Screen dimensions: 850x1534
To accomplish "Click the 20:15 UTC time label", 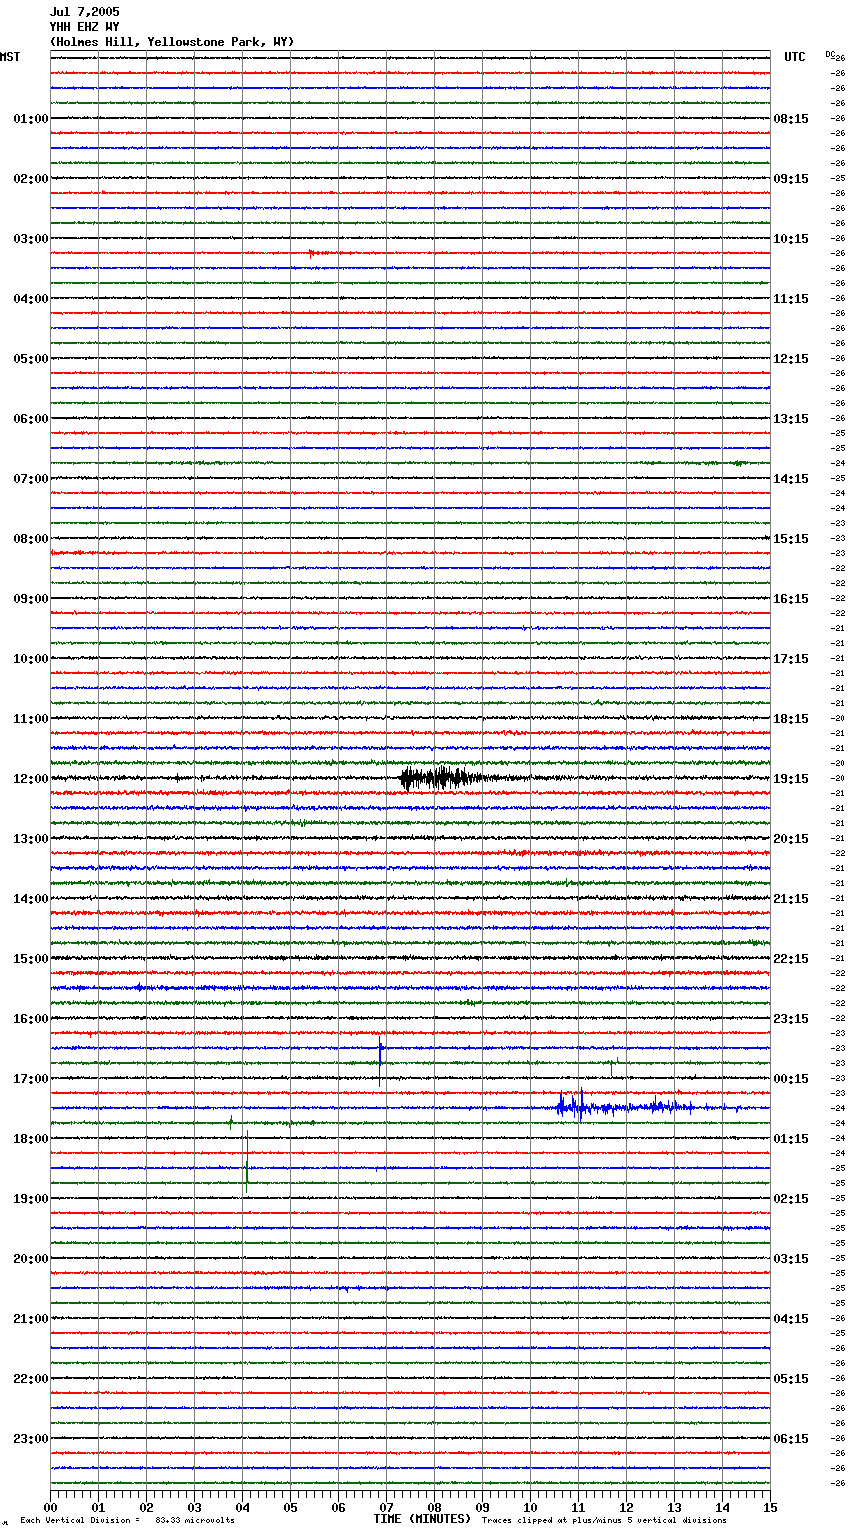I will [x=791, y=839].
